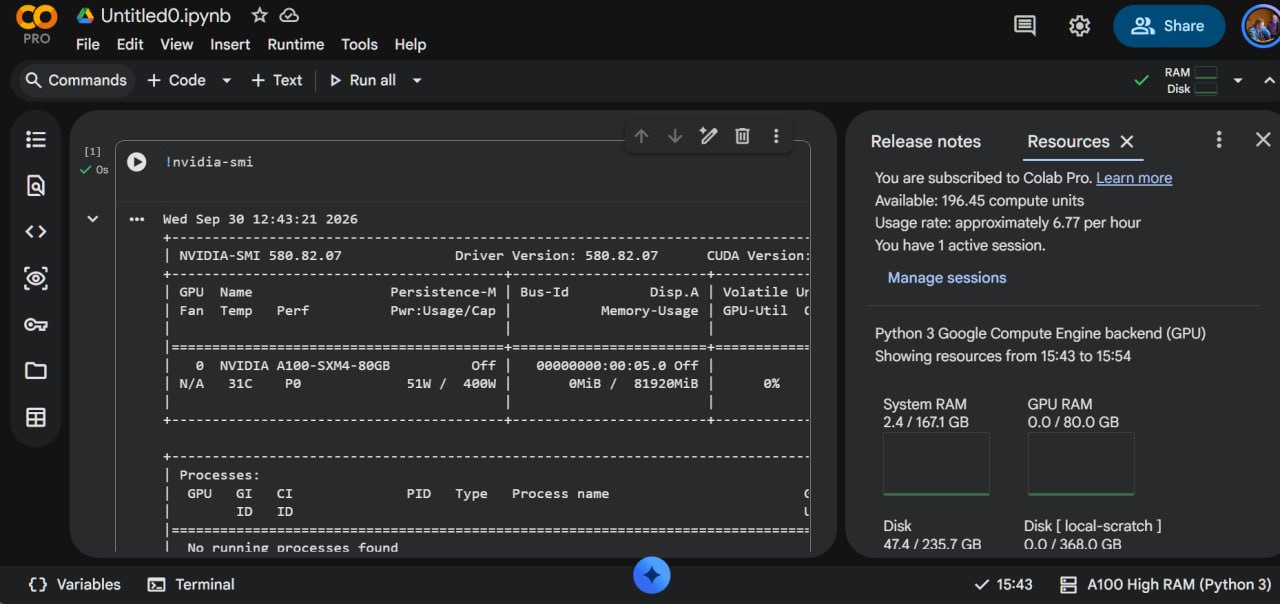Open the Code button dropdown arrow
1280x604 pixels.
coord(227,80)
